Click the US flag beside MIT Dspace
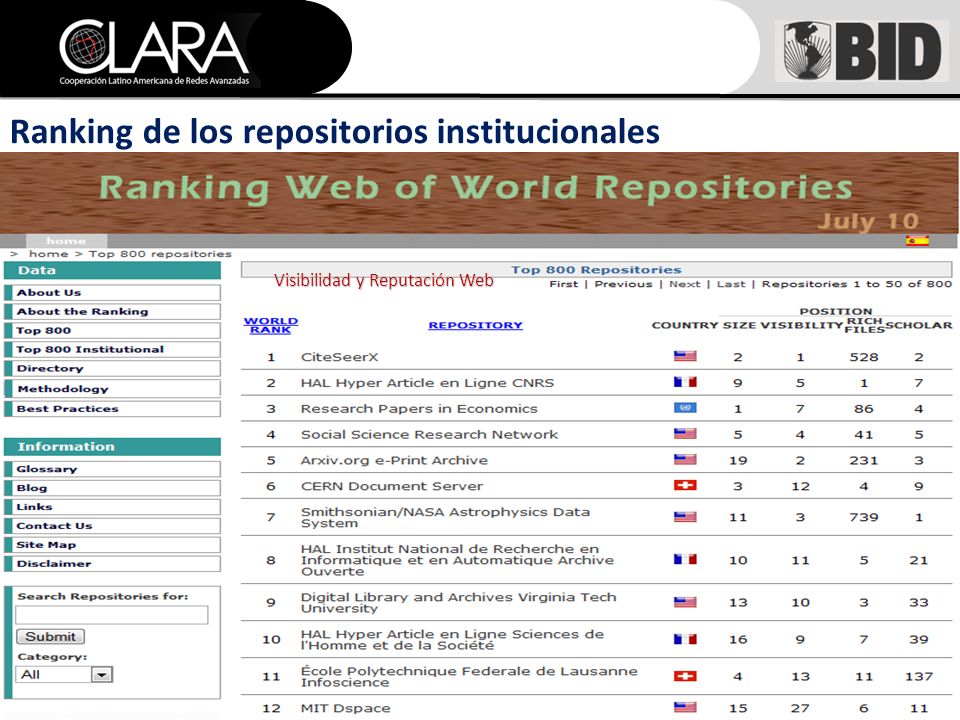This screenshot has height=720, width=960. pos(685,707)
